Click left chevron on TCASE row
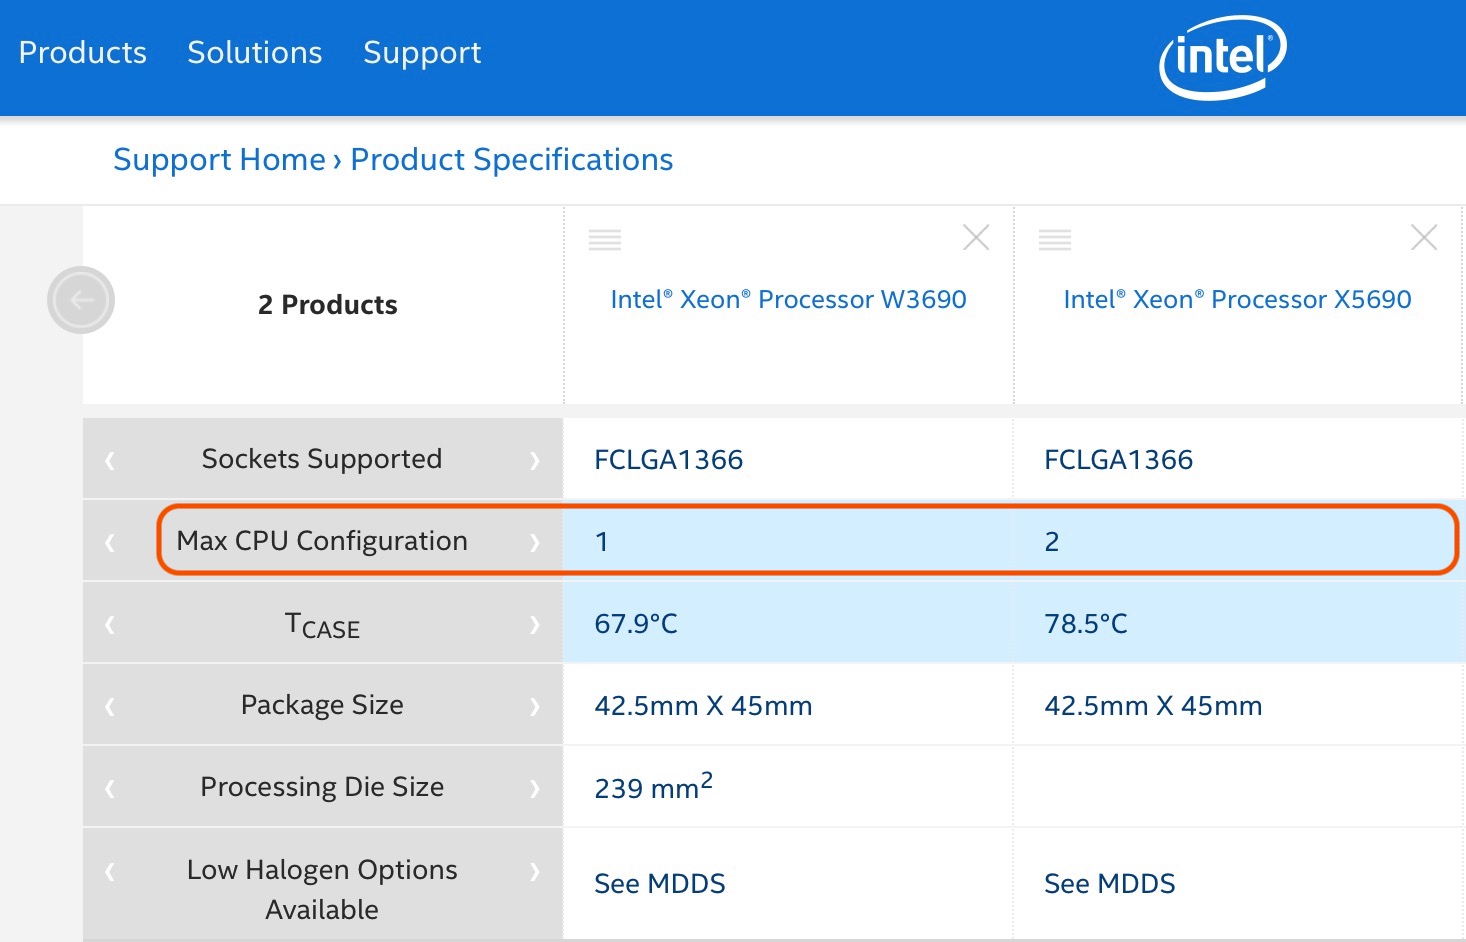1466x942 pixels. click(x=110, y=625)
